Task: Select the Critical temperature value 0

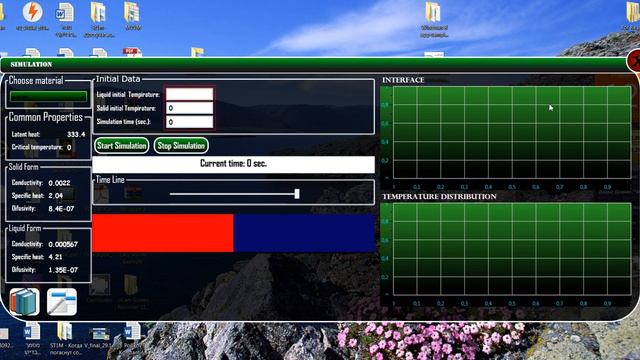Action: point(69,147)
